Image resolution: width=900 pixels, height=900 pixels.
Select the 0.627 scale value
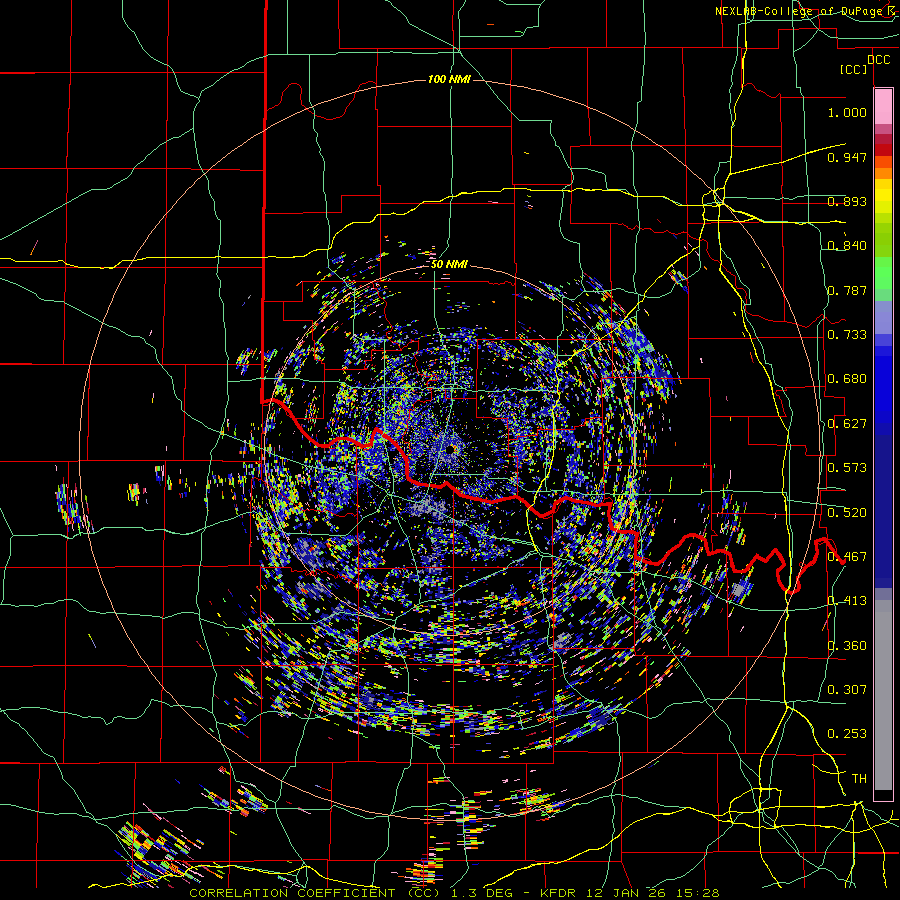coord(847,424)
